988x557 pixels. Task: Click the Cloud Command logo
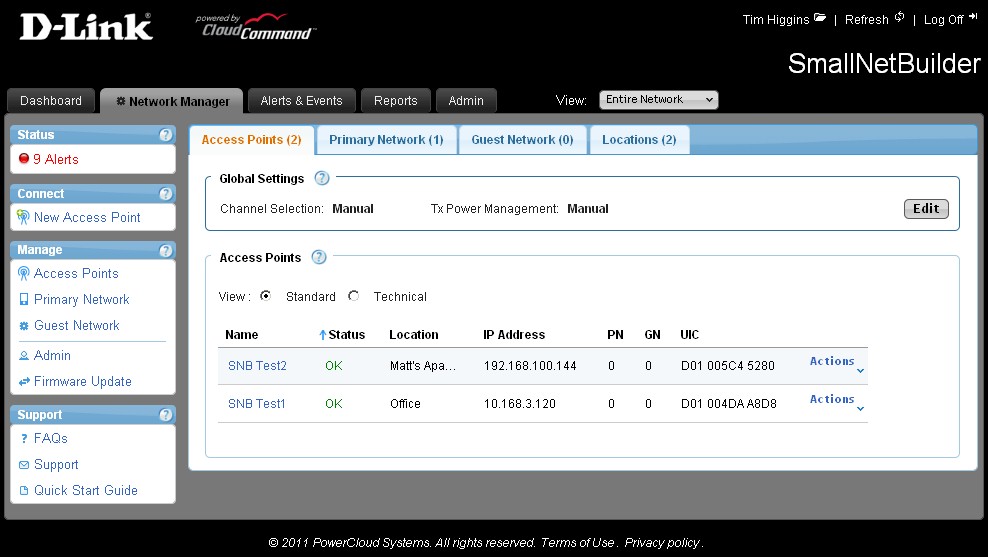coord(256,26)
